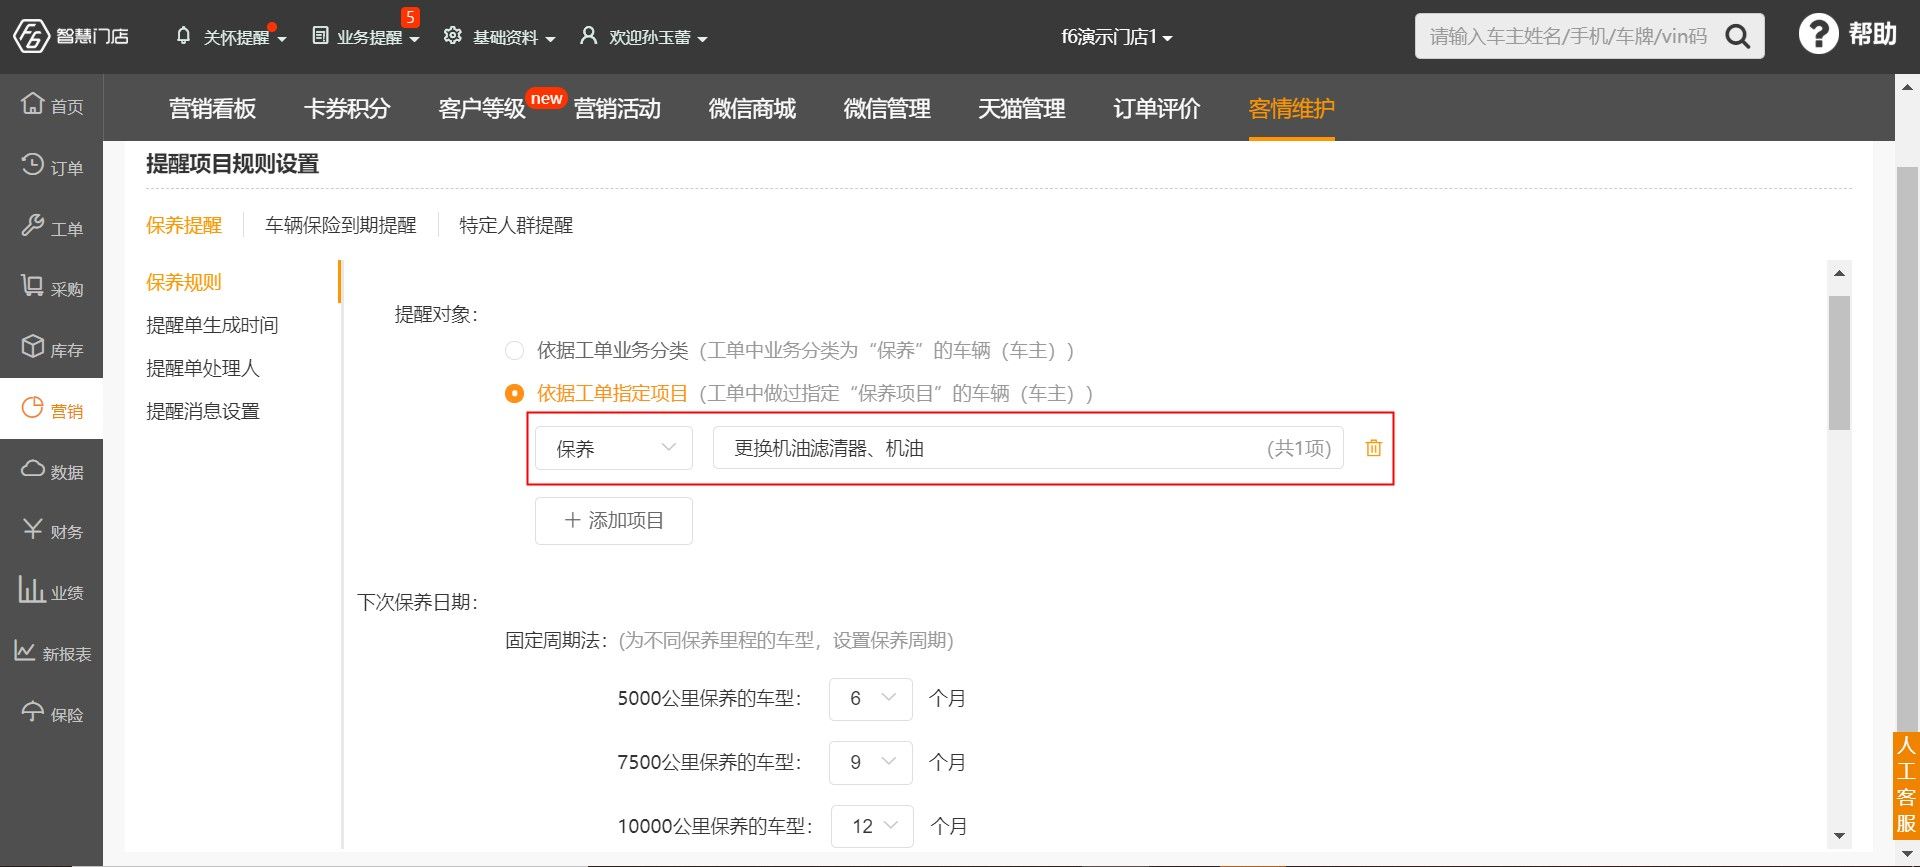Click the magnifier search icon
Image resolution: width=1920 pixels, height=867 pixels.
point(1738,37)
